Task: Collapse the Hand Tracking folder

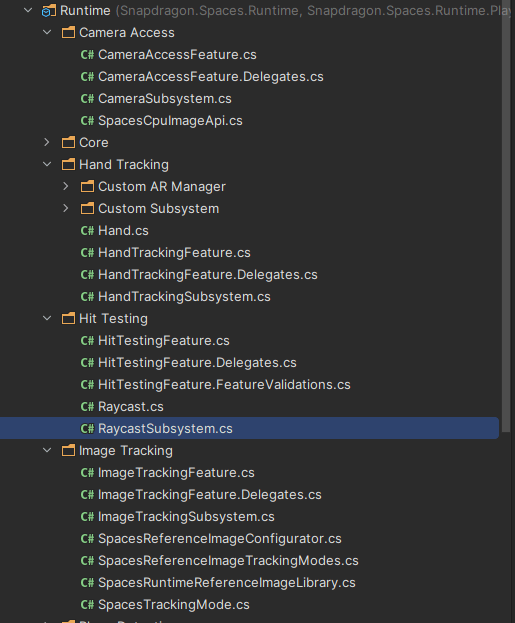Action: [47, 164]
